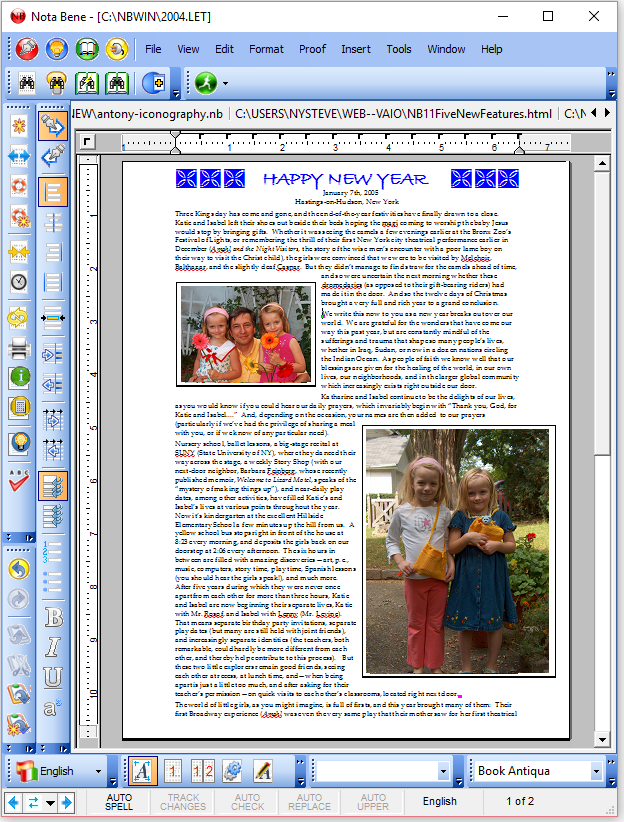Toggle AUTO REPLACE in status bar
This screenshot has height=822, width=624.
click(x=309, y=802)
